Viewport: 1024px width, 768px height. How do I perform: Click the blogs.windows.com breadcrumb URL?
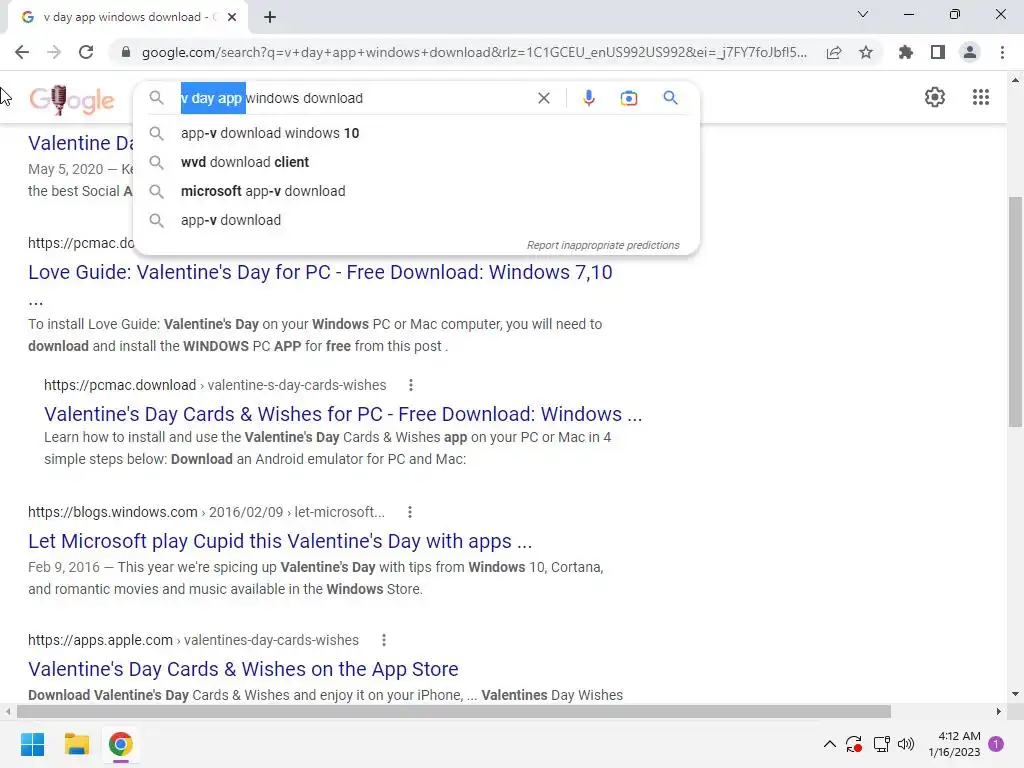point(206,512)
